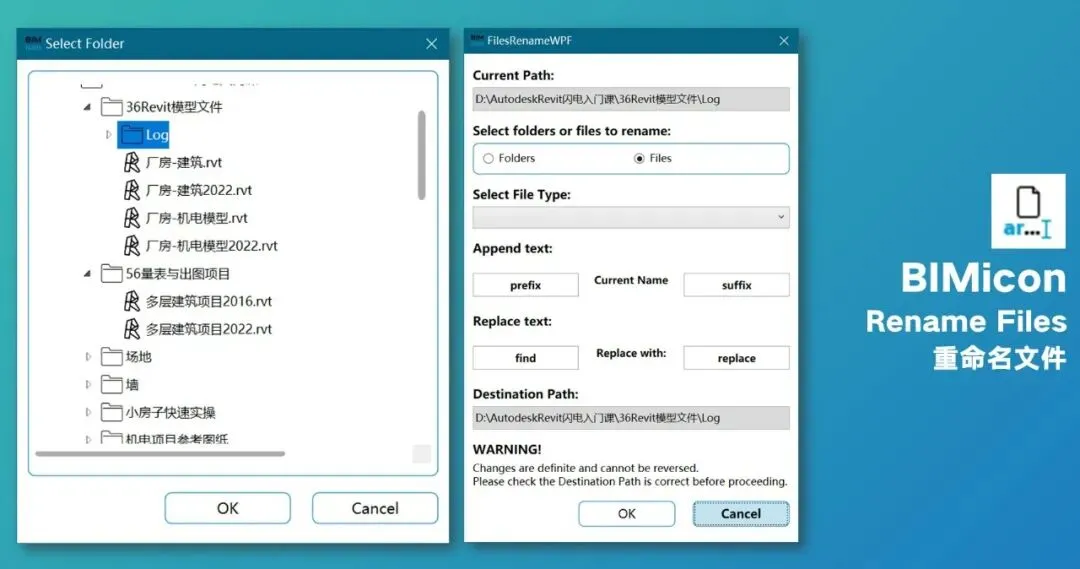Click the Replace with: label
This screenshot has height=569, width=1080.
631,353
